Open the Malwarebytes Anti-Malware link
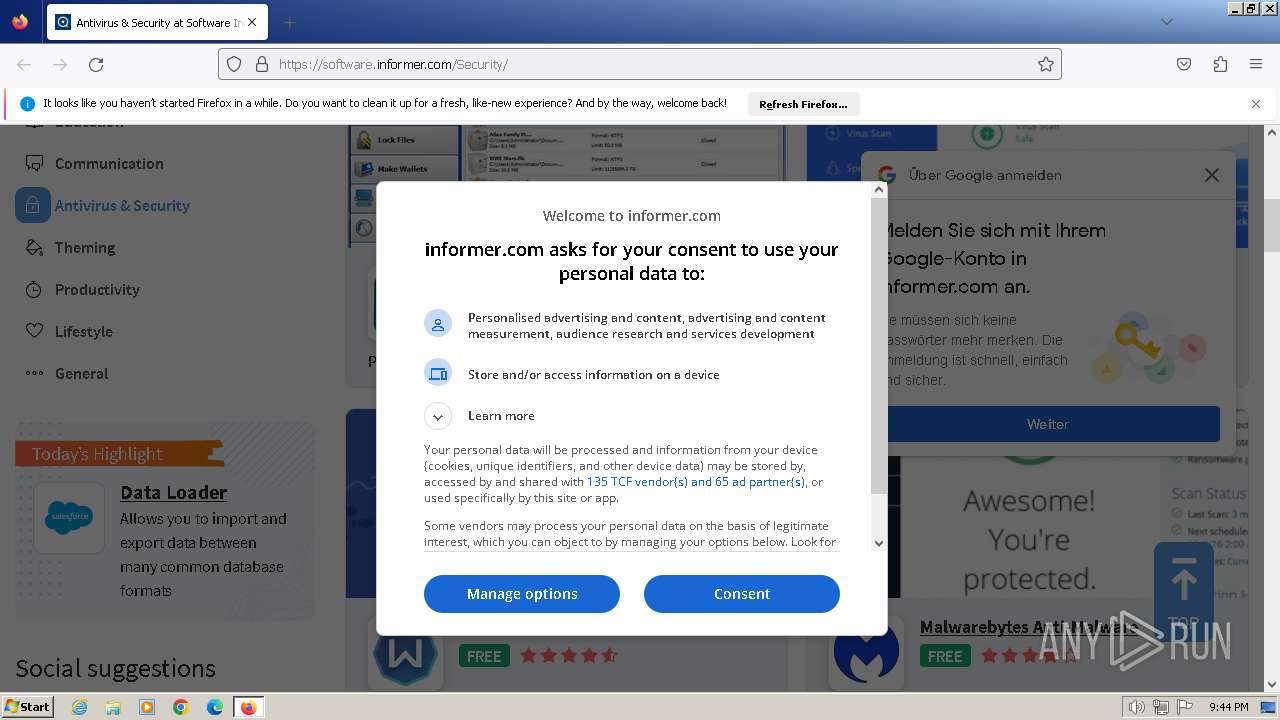Screen dimensions: 1280x720 (1028, 627)
